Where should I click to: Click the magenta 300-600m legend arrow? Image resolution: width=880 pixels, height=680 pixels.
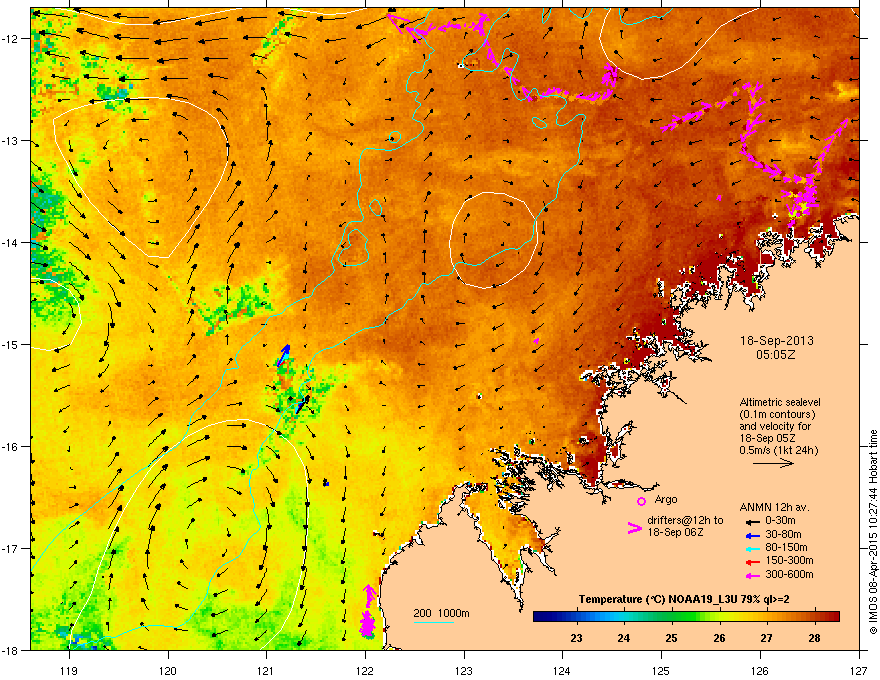751,575
